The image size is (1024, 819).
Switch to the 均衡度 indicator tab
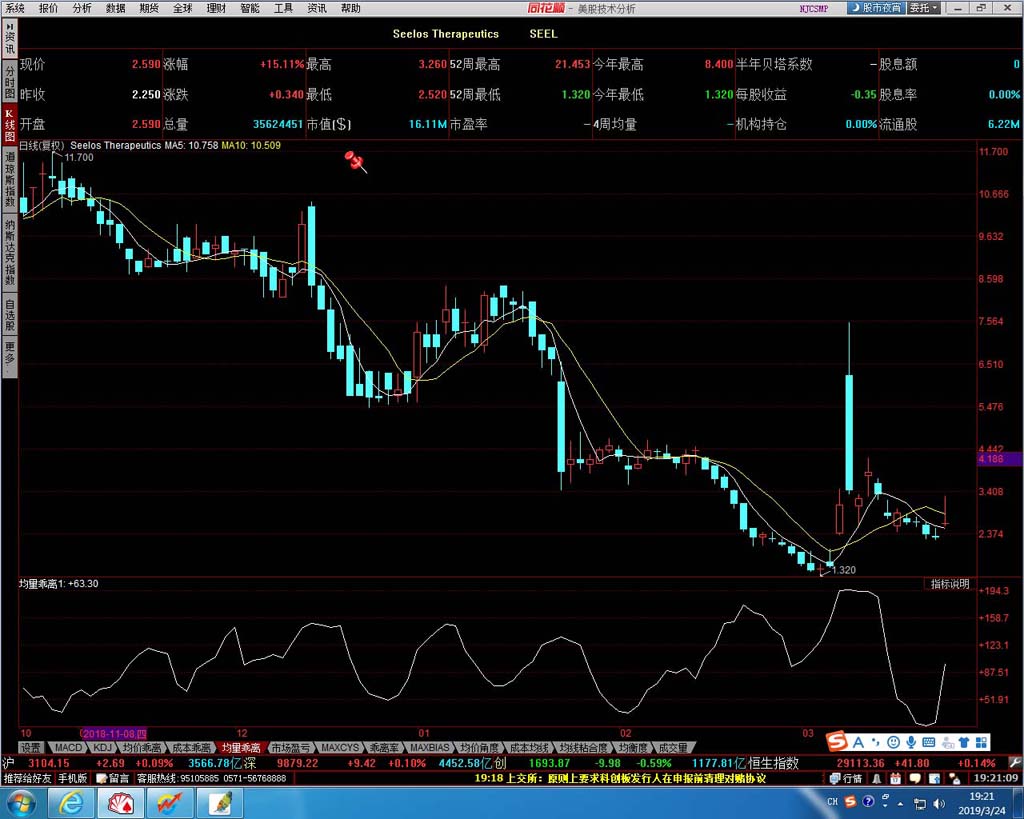click(x=632, y=748)
